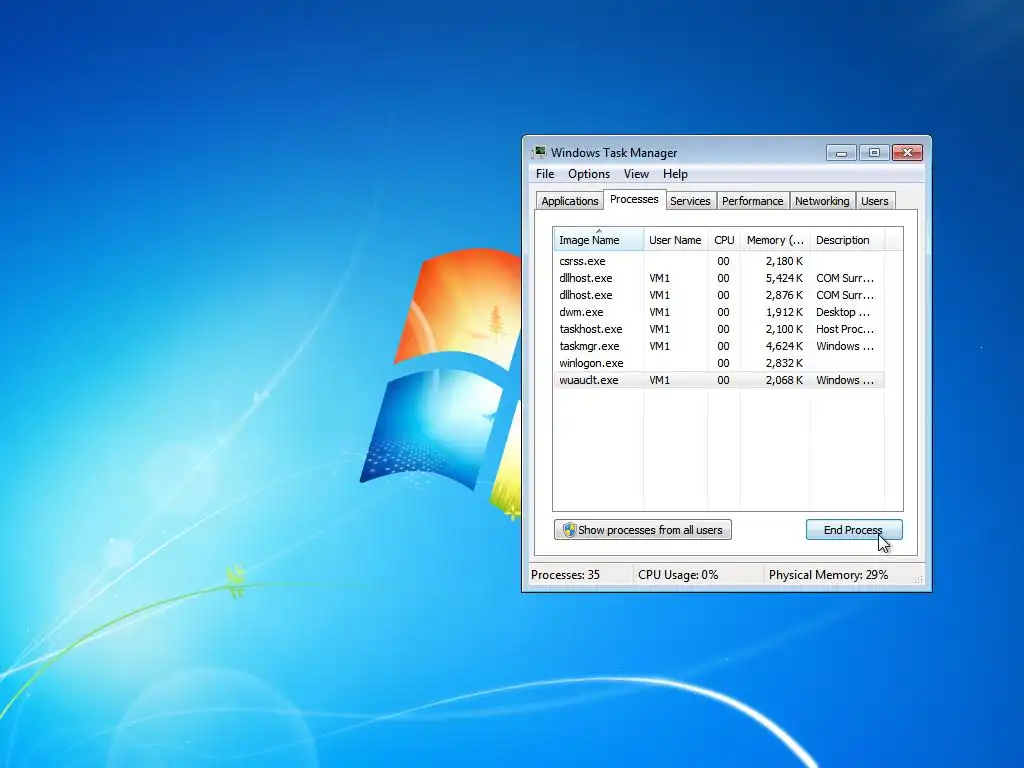Click the CPU Usage: 0% status

click(x=678, y=575)
